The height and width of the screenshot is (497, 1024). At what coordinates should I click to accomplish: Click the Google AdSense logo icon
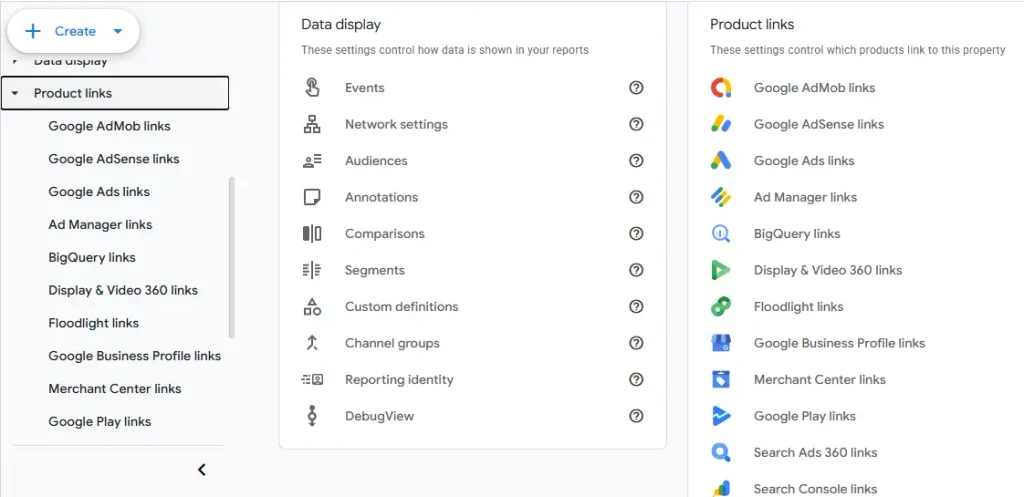point(721,124)
